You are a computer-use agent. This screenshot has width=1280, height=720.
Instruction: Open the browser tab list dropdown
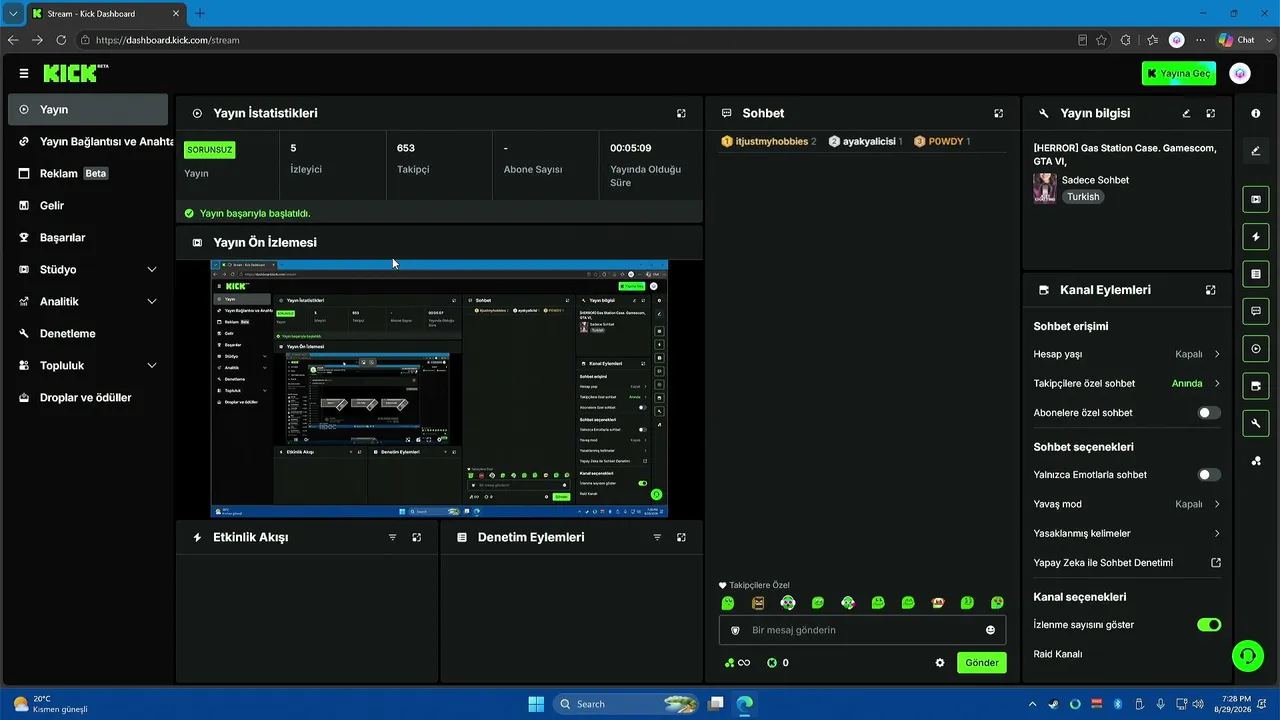click(x=13, y=14)
